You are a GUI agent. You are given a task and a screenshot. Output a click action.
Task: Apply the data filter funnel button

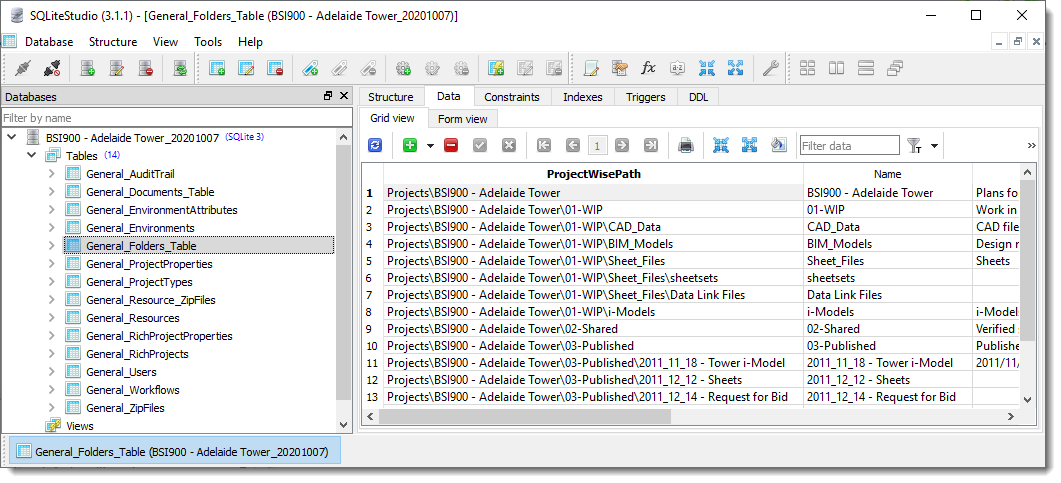914,145
